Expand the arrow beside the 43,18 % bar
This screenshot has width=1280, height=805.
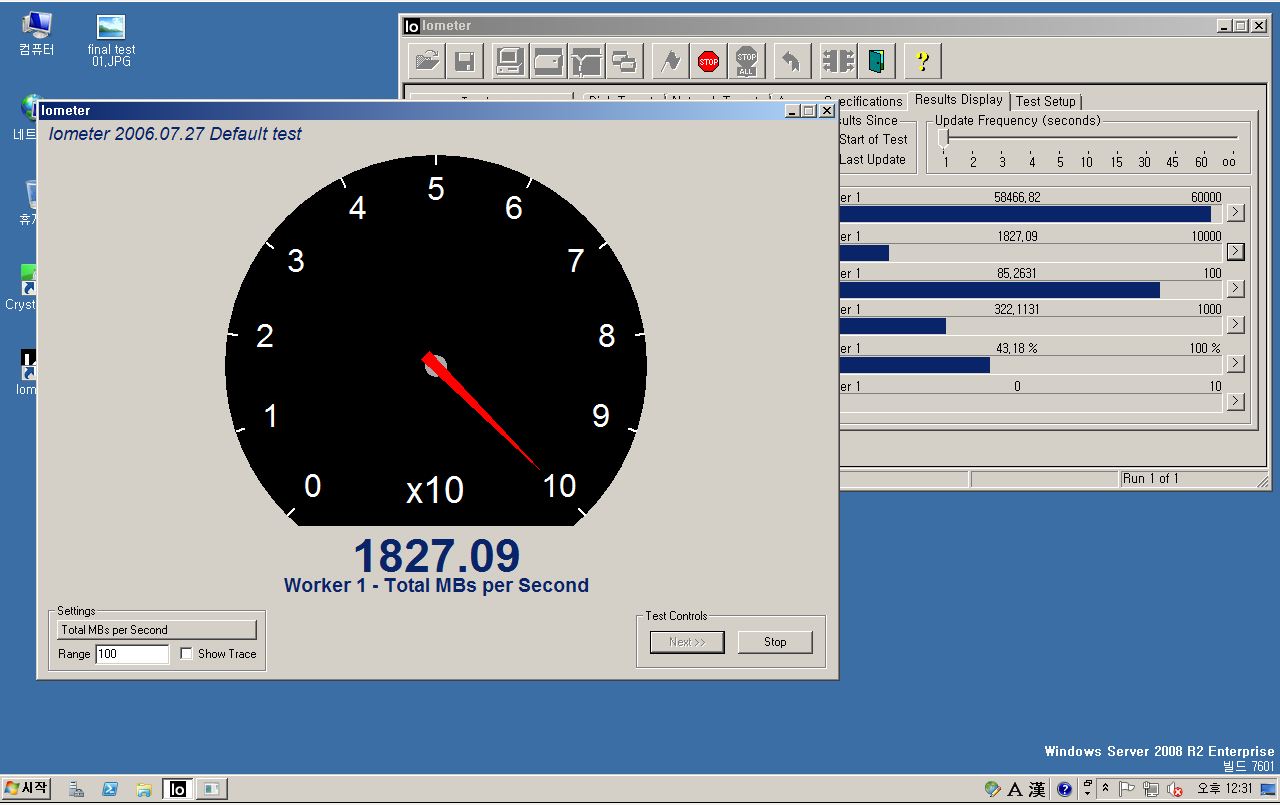tap(1236, 364)
